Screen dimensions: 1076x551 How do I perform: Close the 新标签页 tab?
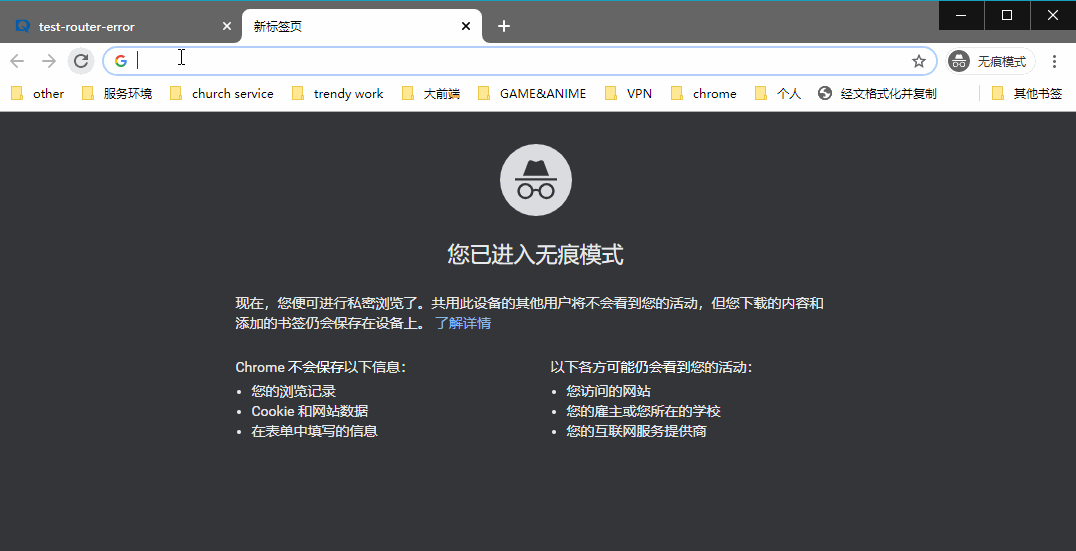tap(466, 26)
